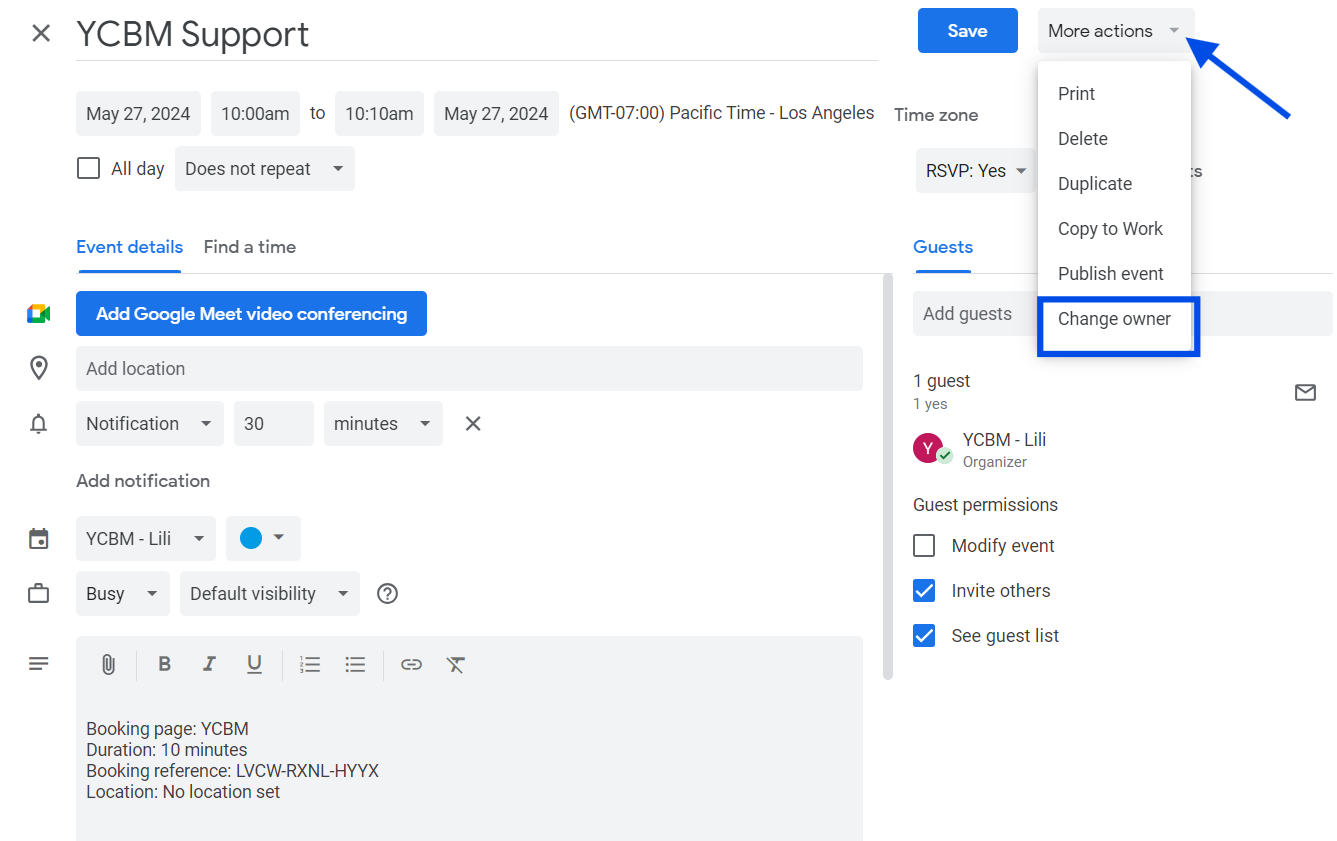Open the Notification type dropdown

[x=150, y=424]
